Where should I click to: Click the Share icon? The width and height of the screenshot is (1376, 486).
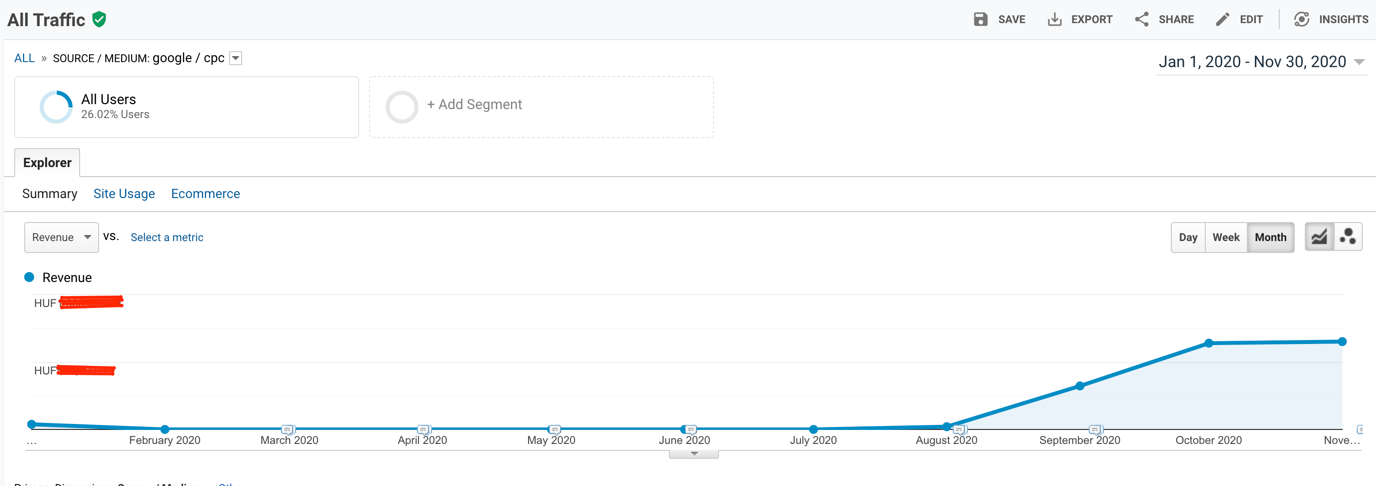coord(1141,19)
